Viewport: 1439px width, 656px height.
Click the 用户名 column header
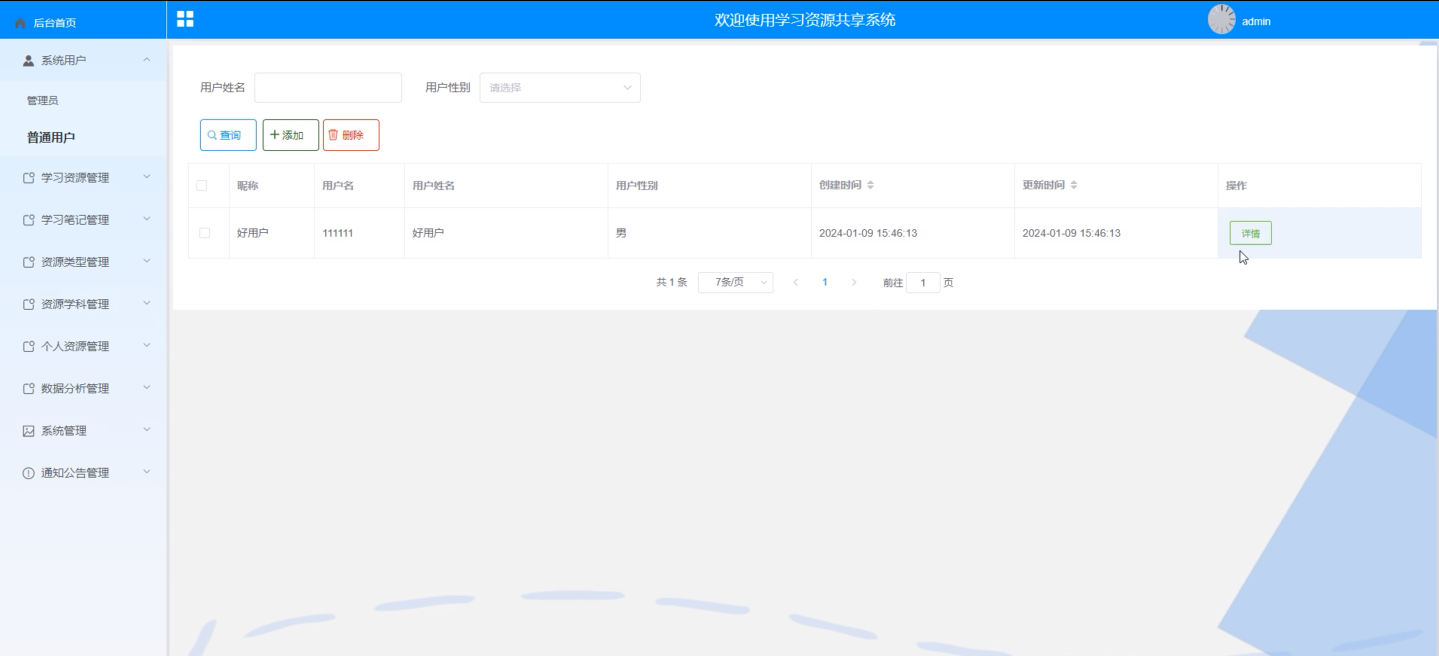tap(338, 186)
